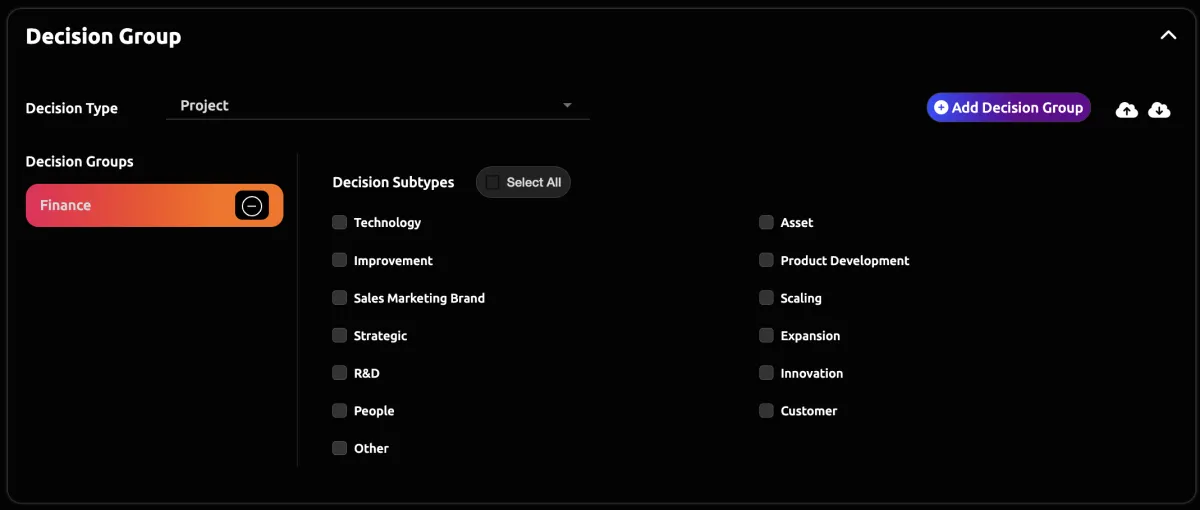Open the Decision Type dropdown arrow
Screen dimensions: 1200x510
pos(567,105)
